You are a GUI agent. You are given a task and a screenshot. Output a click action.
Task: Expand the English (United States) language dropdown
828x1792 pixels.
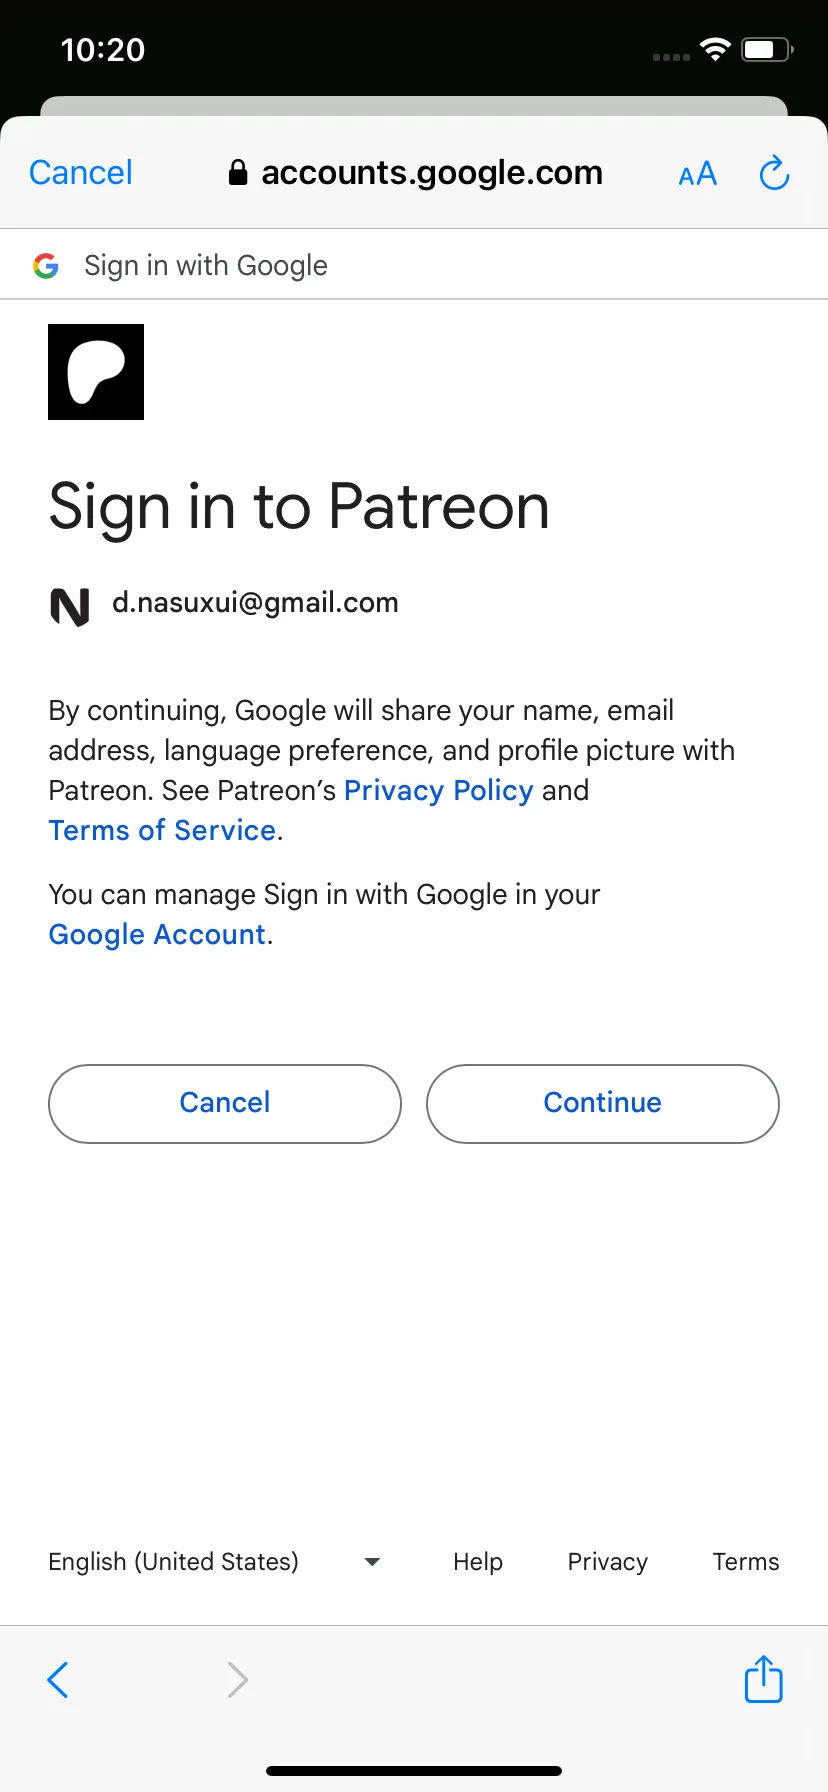[214, 1562]
